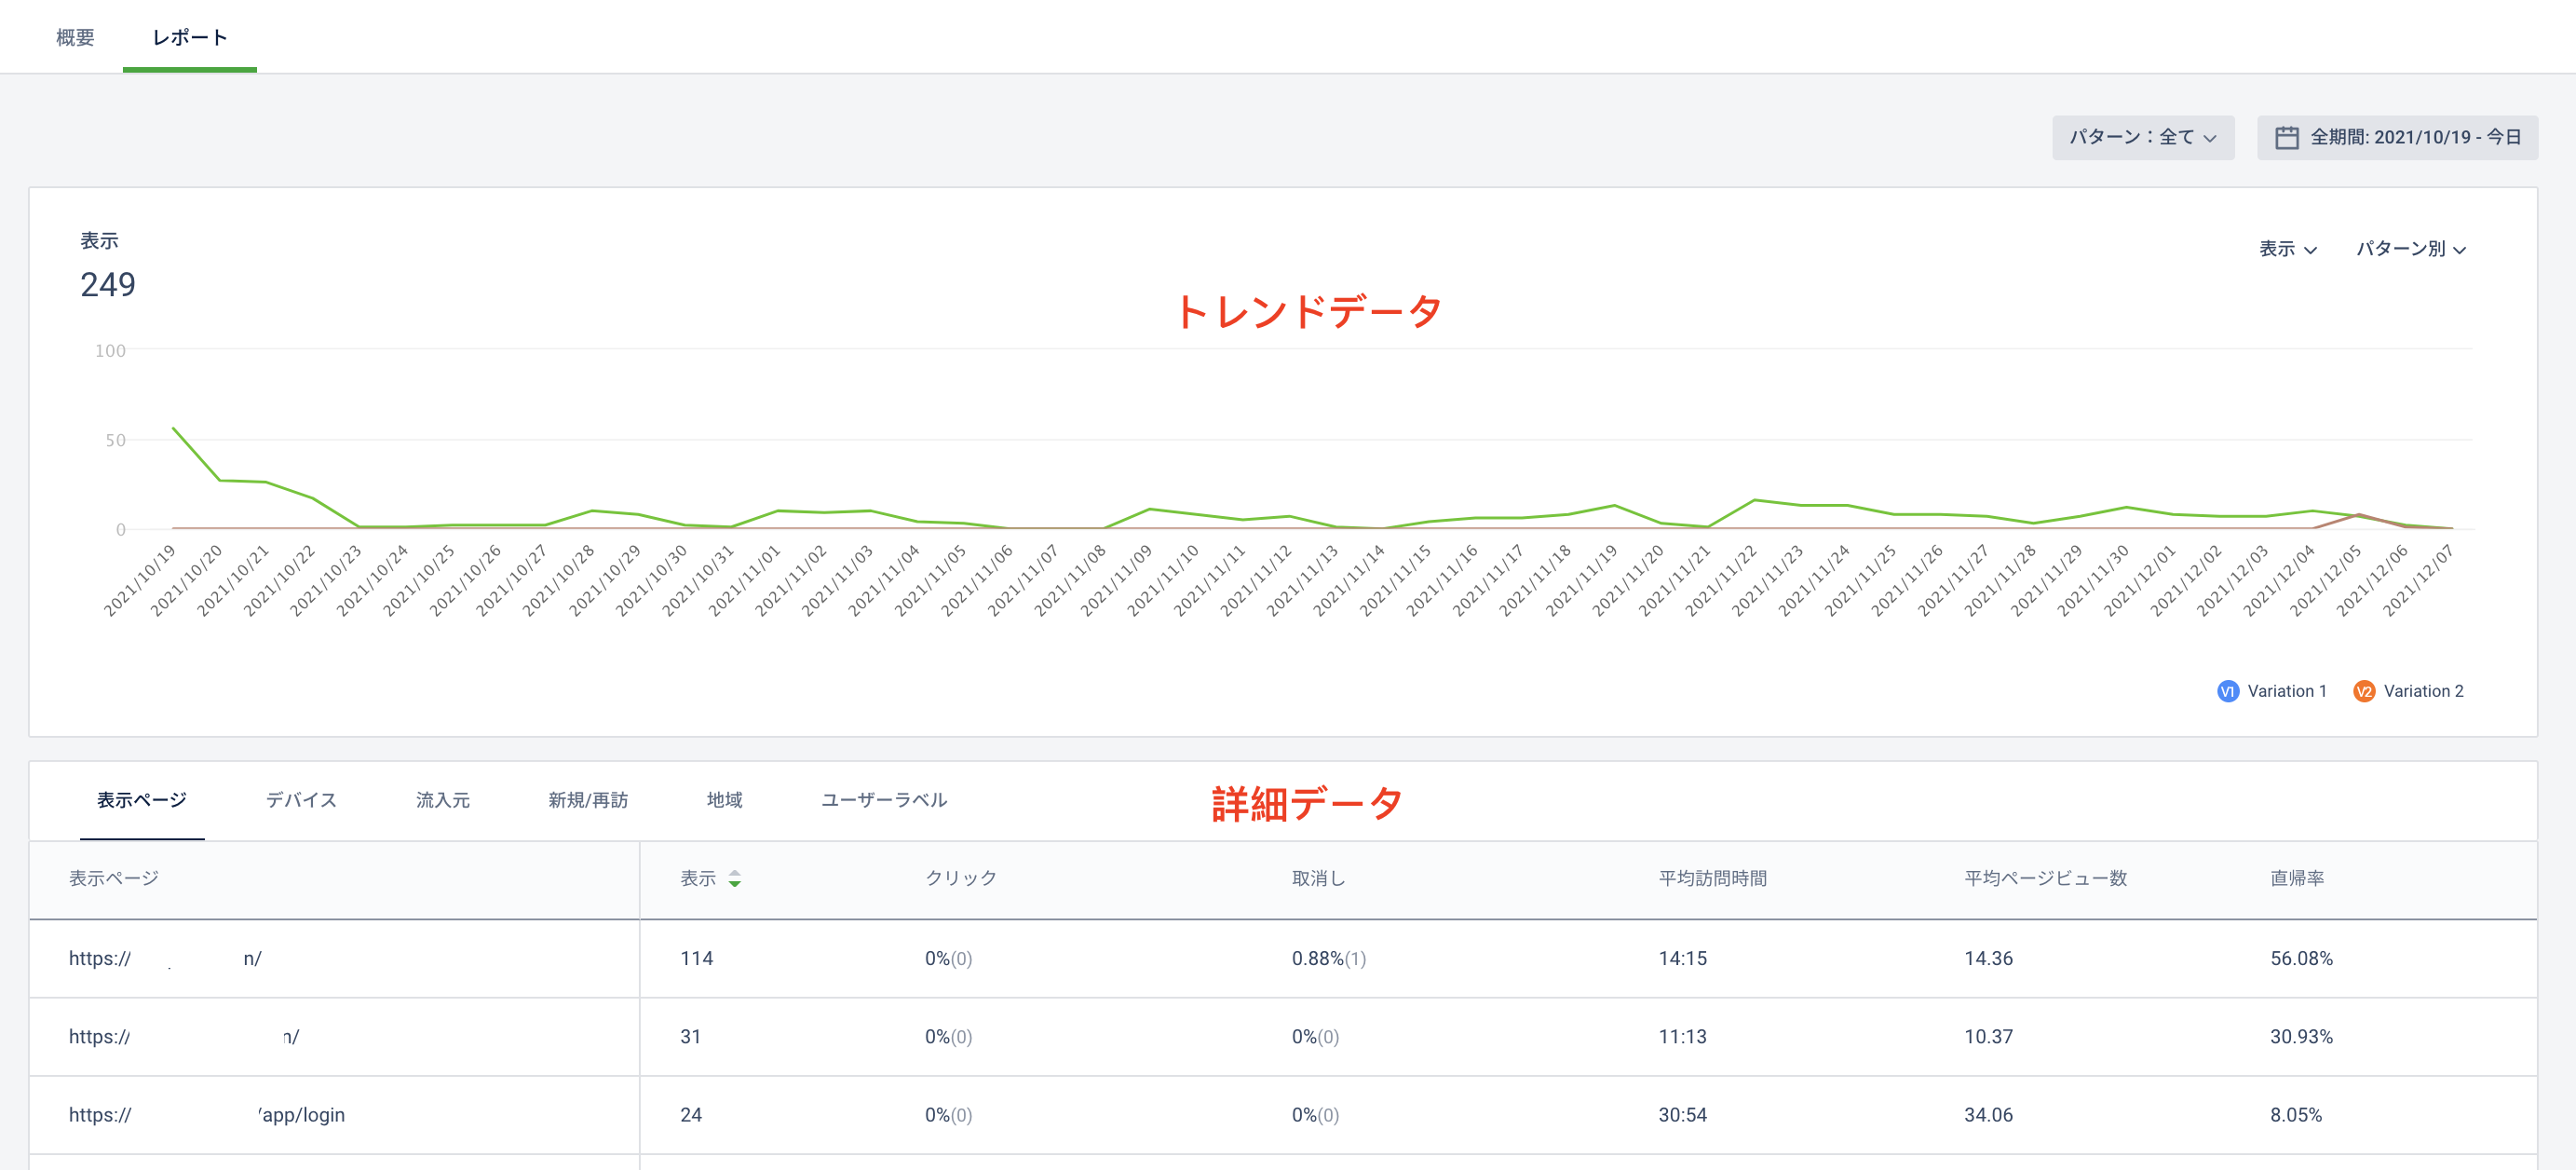2576x1170 pixels.
Task: Click the calendar icon in date picker
Action: [2286, 137]
